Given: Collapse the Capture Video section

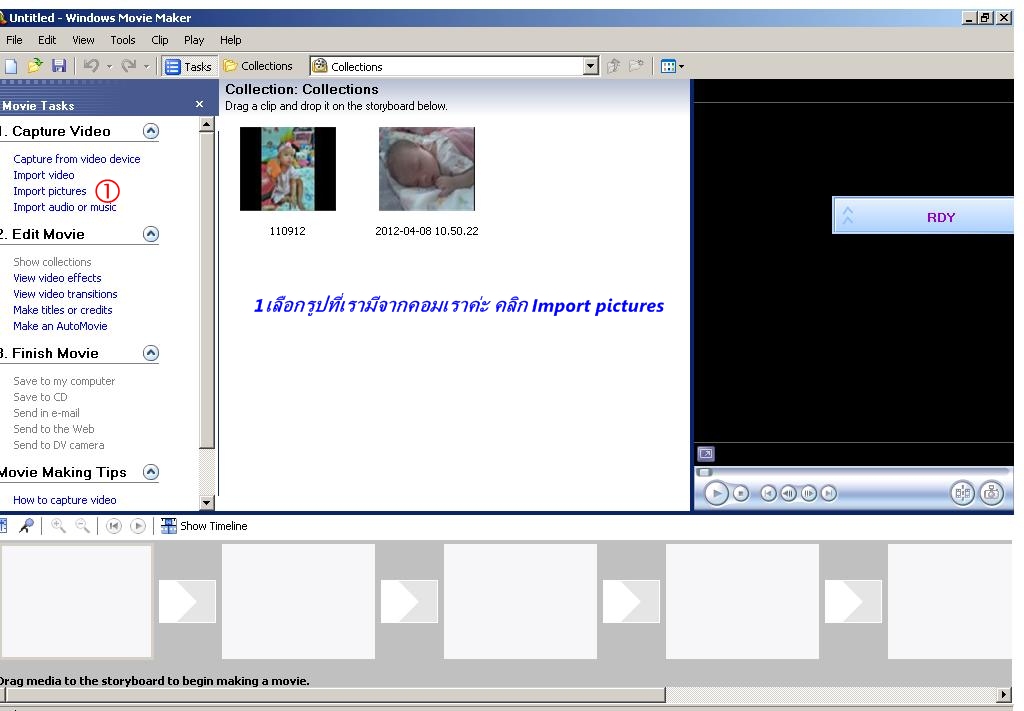Looking at the screenshot, I should tap(151, 131).
